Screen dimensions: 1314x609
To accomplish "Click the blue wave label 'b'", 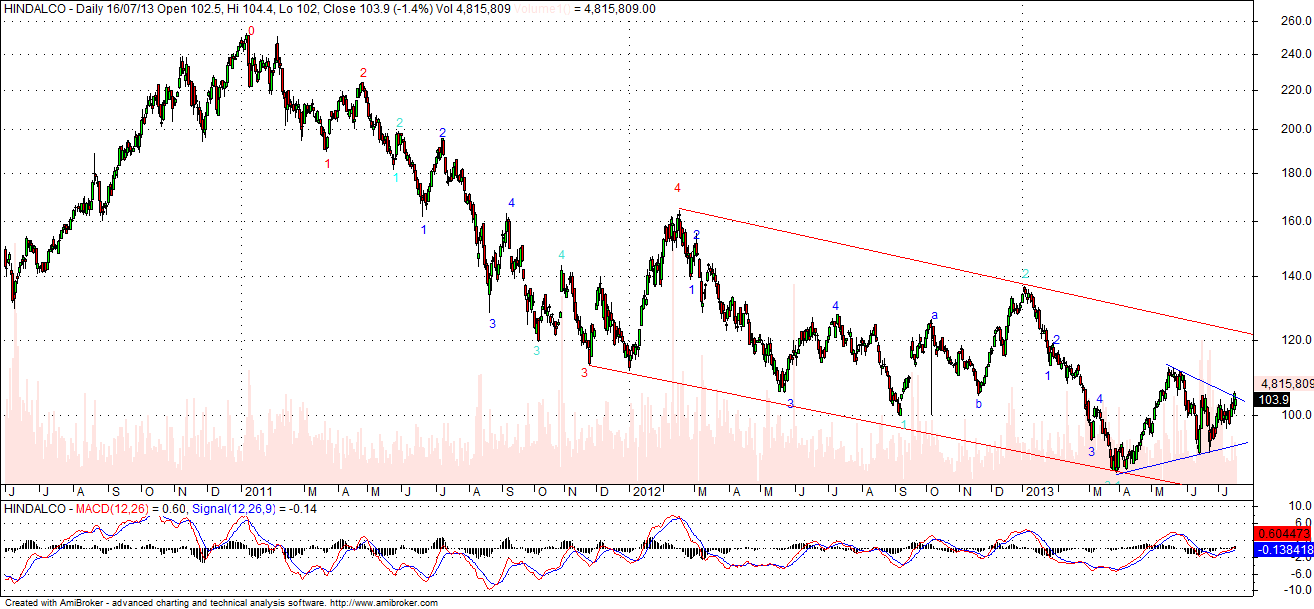I will (978, 404).
